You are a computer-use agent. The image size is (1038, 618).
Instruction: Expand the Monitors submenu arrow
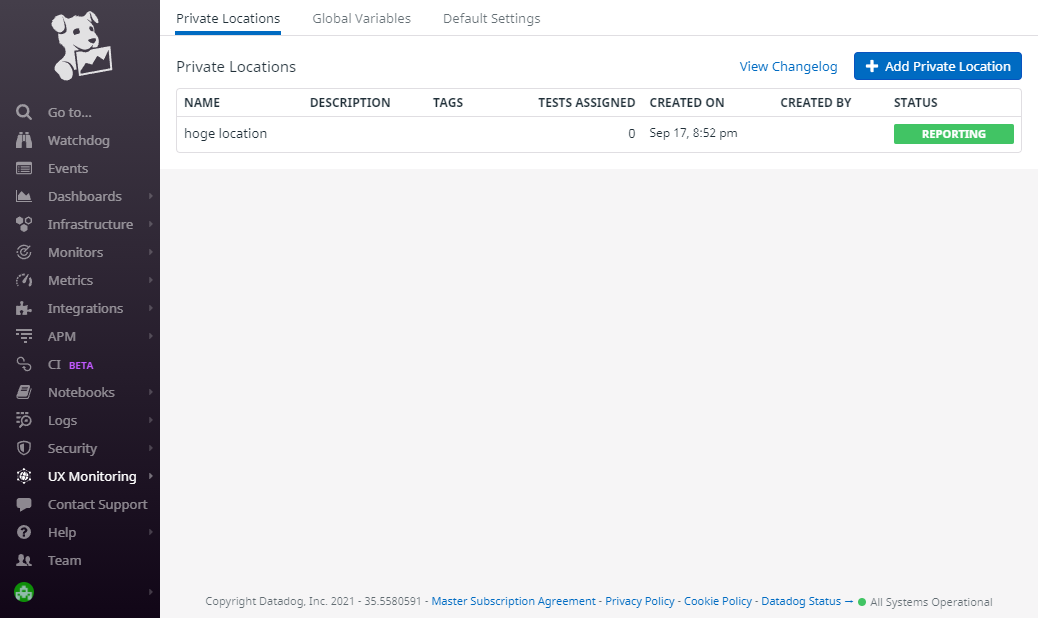[151, 252]
